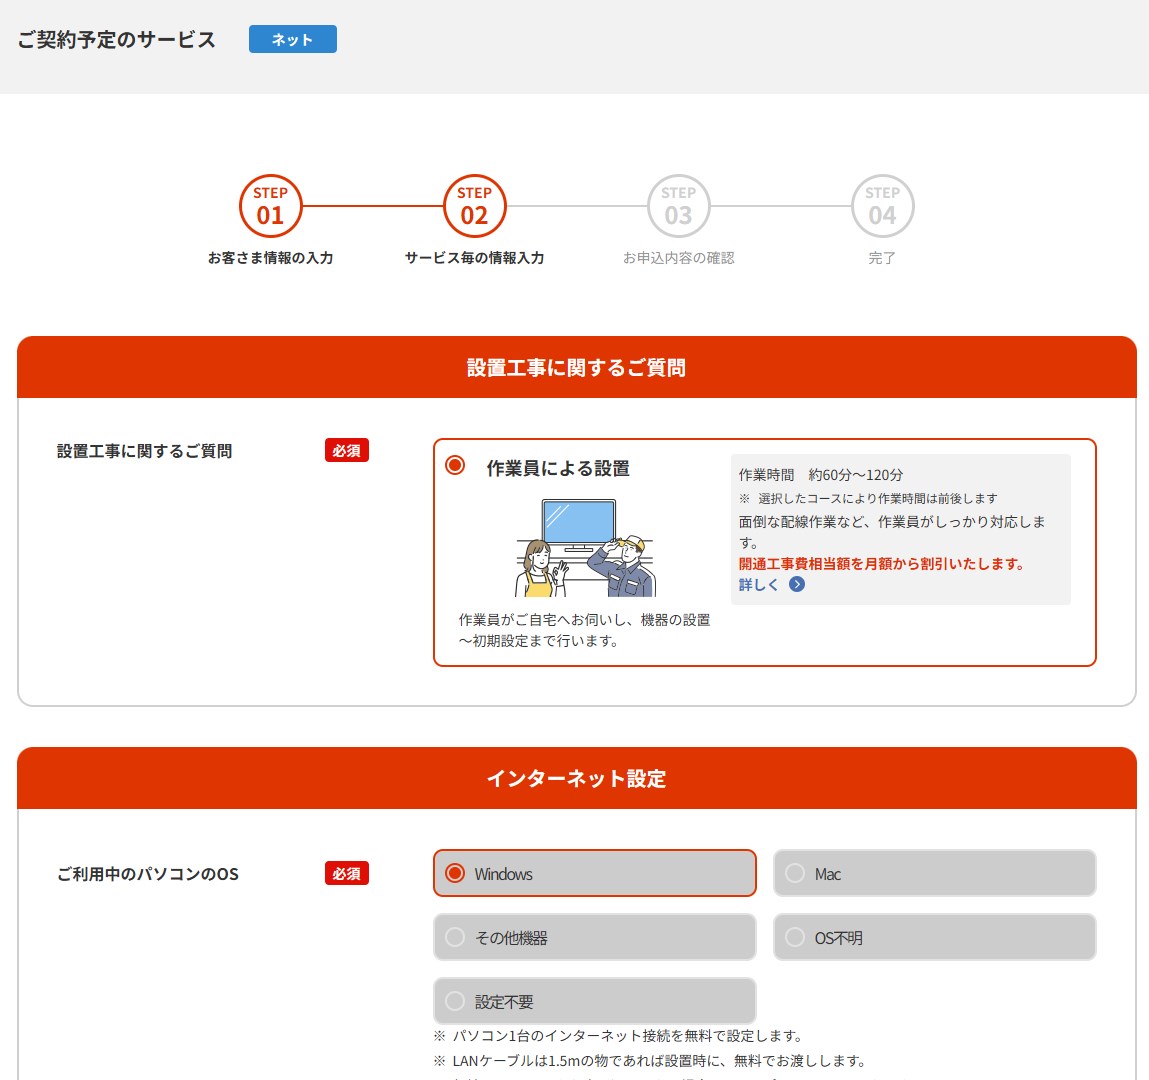This screenshot has width=1149, height=1080.
Task: Click the STEP 02 circle icon
Action: pos(474,206)
